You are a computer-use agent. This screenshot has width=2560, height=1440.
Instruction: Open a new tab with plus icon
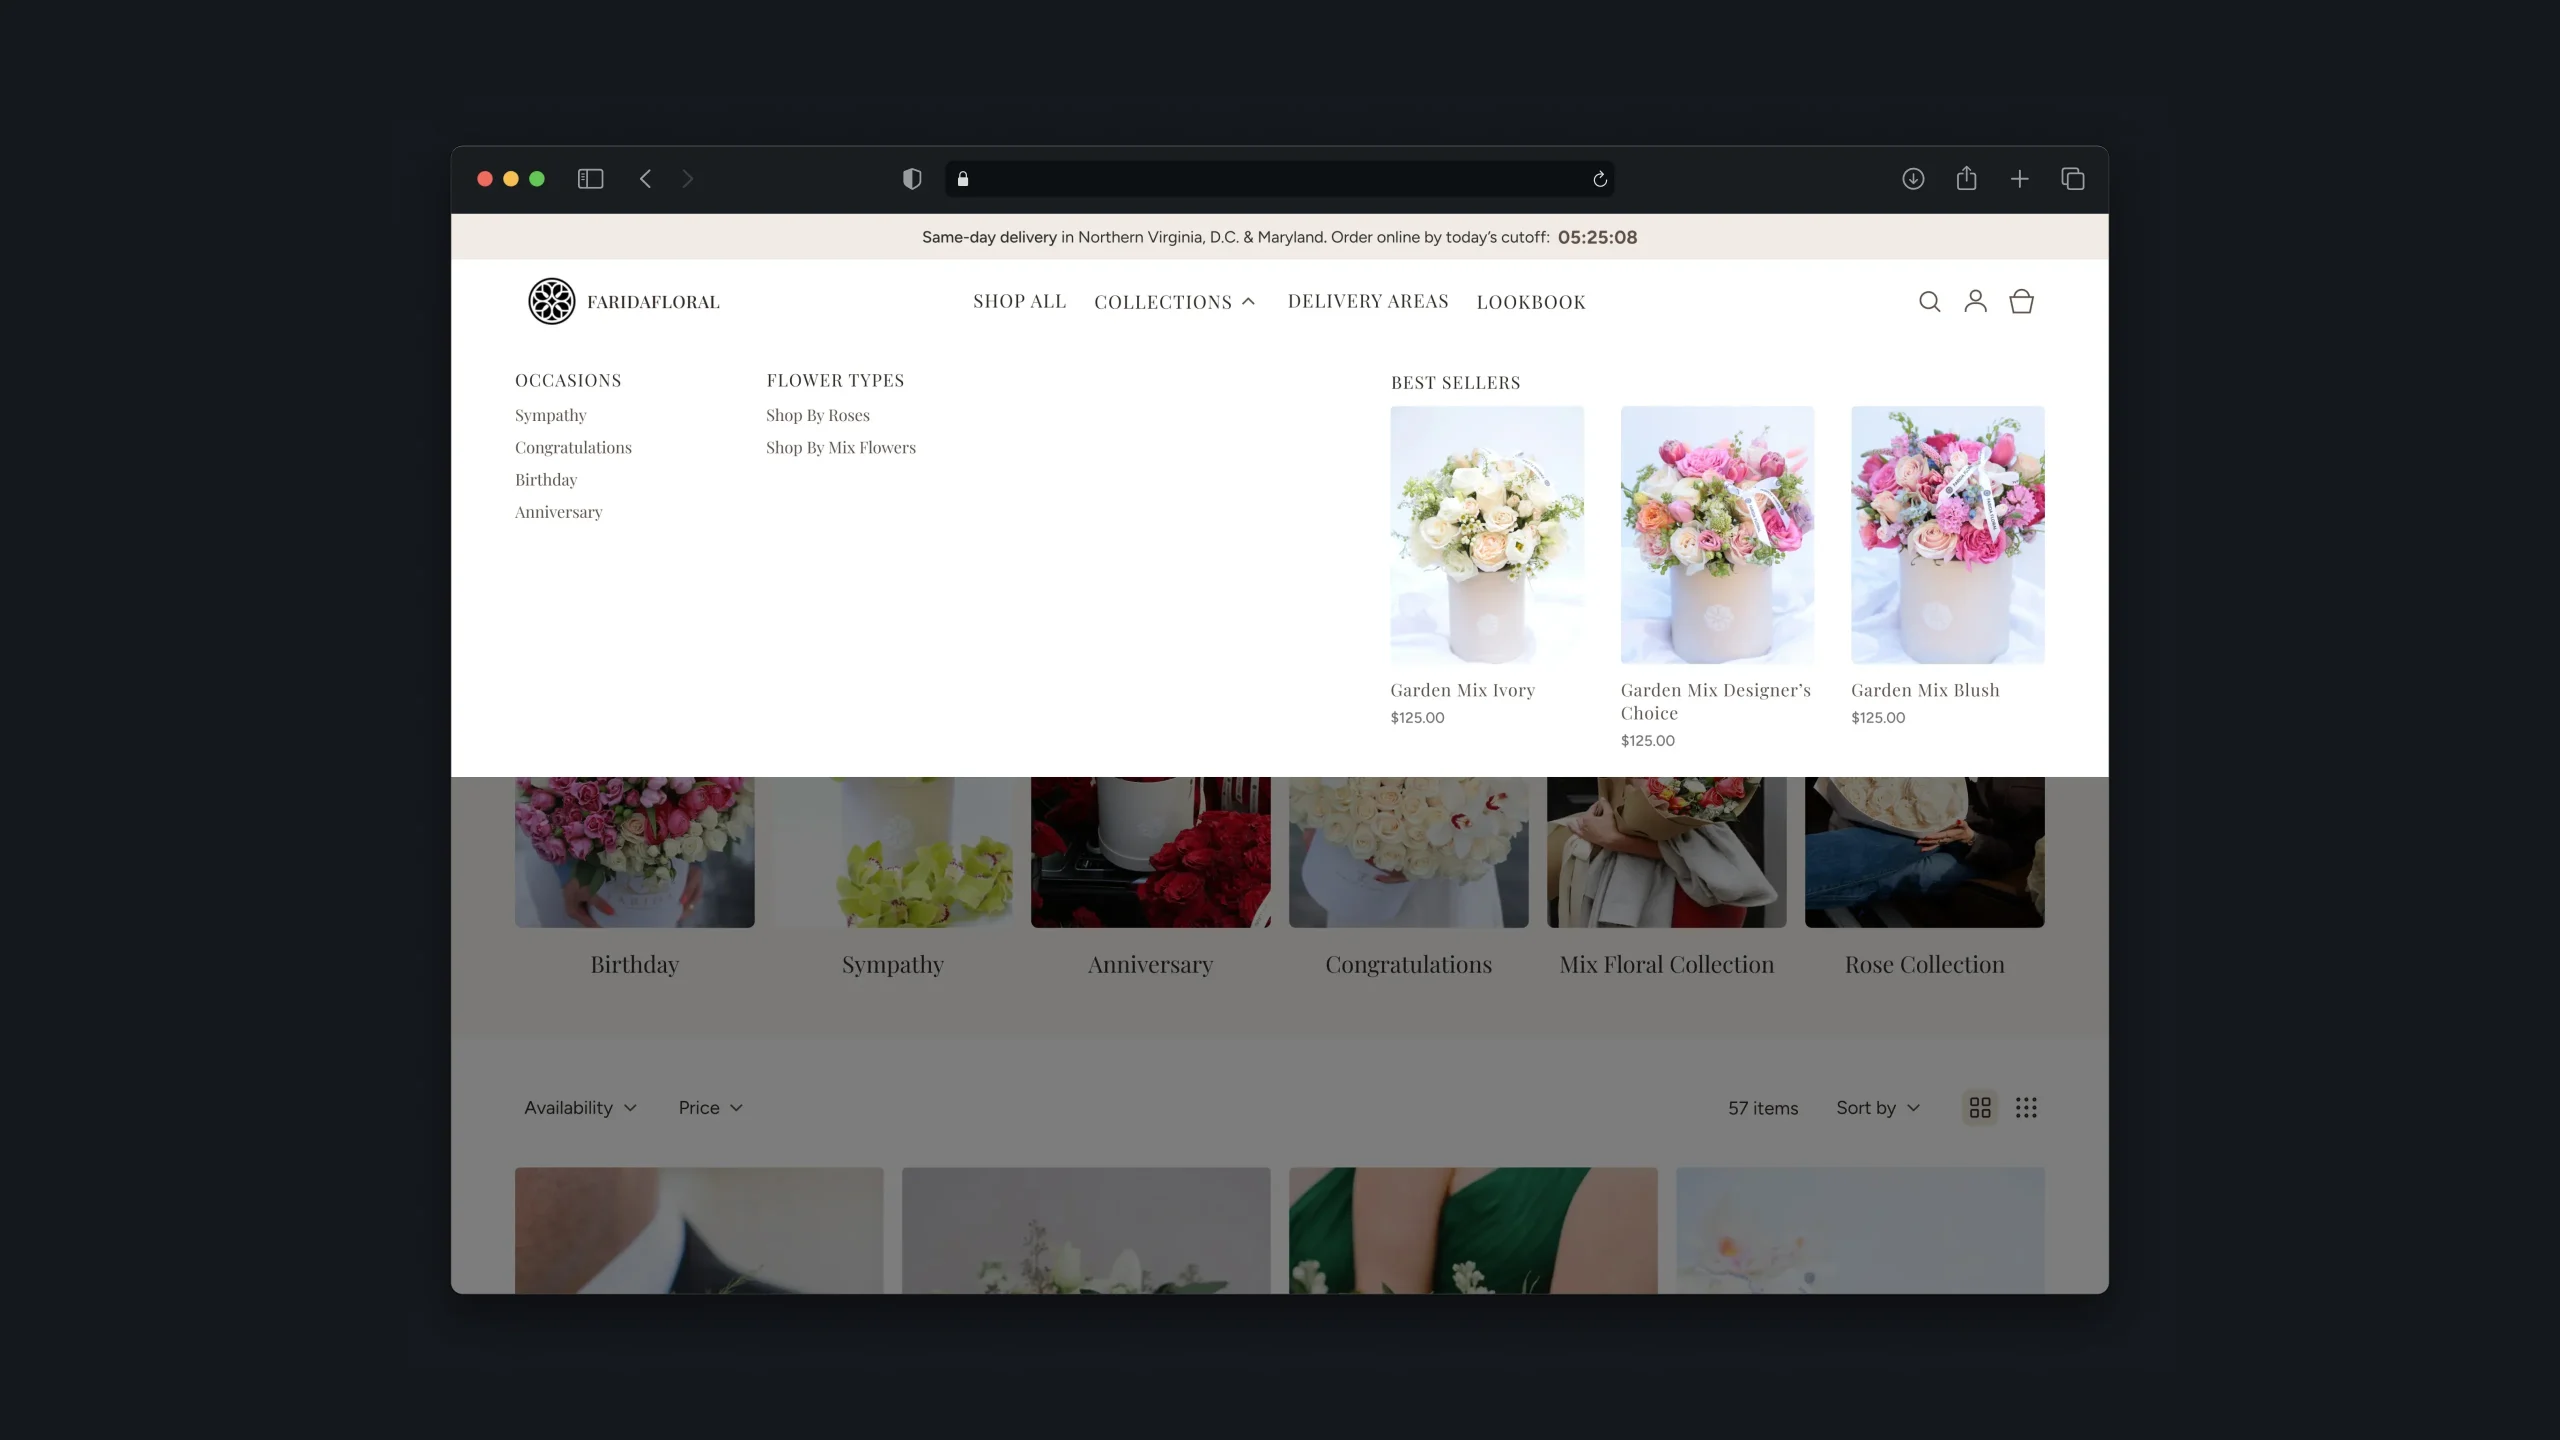tap(2019, 179)
